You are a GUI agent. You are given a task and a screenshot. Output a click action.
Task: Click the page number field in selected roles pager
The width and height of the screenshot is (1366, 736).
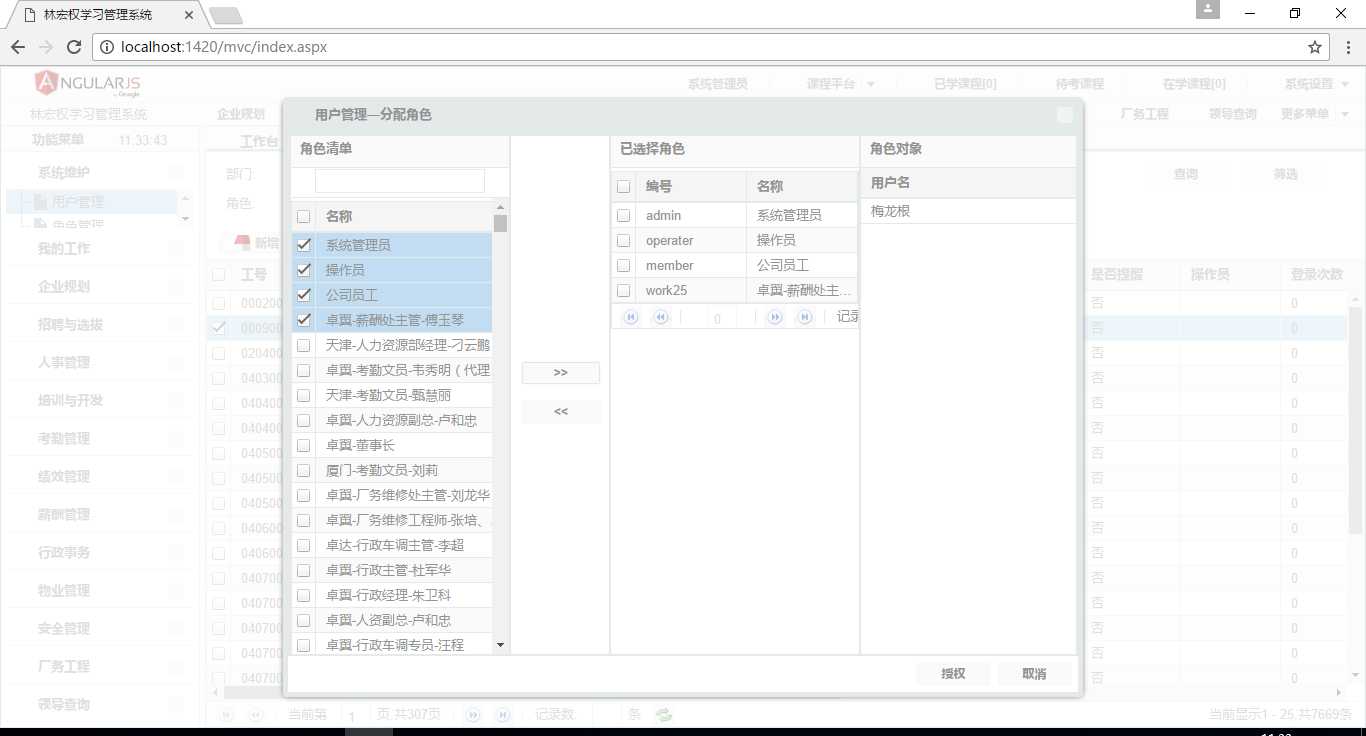coord(717,318)
